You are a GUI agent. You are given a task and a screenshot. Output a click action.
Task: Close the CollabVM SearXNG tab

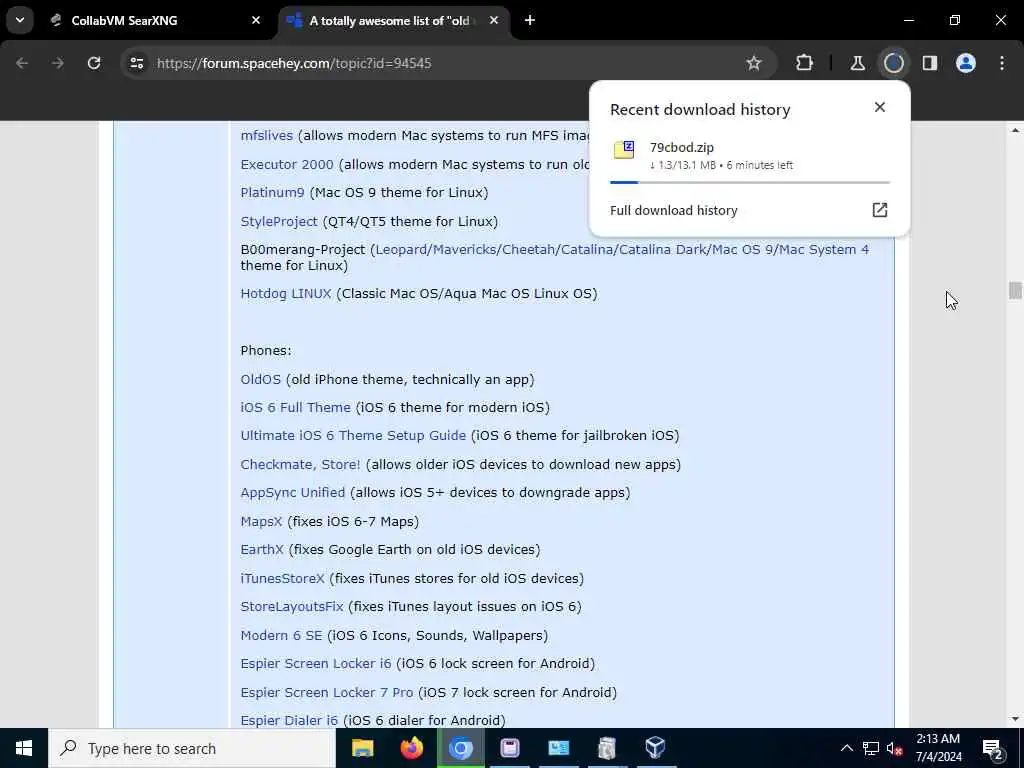[x=256, y=20]
